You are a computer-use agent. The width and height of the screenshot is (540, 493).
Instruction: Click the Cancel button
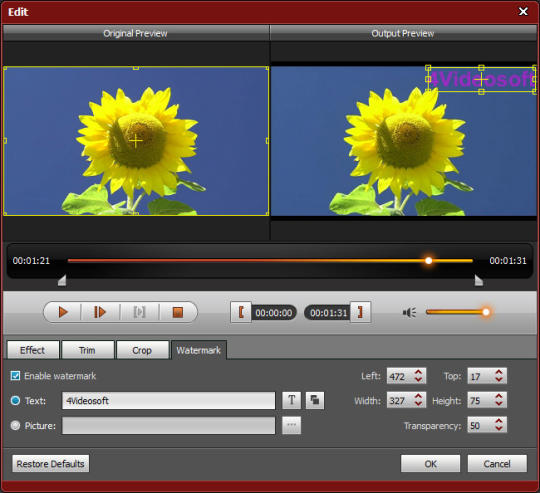[x=497, y=464]
